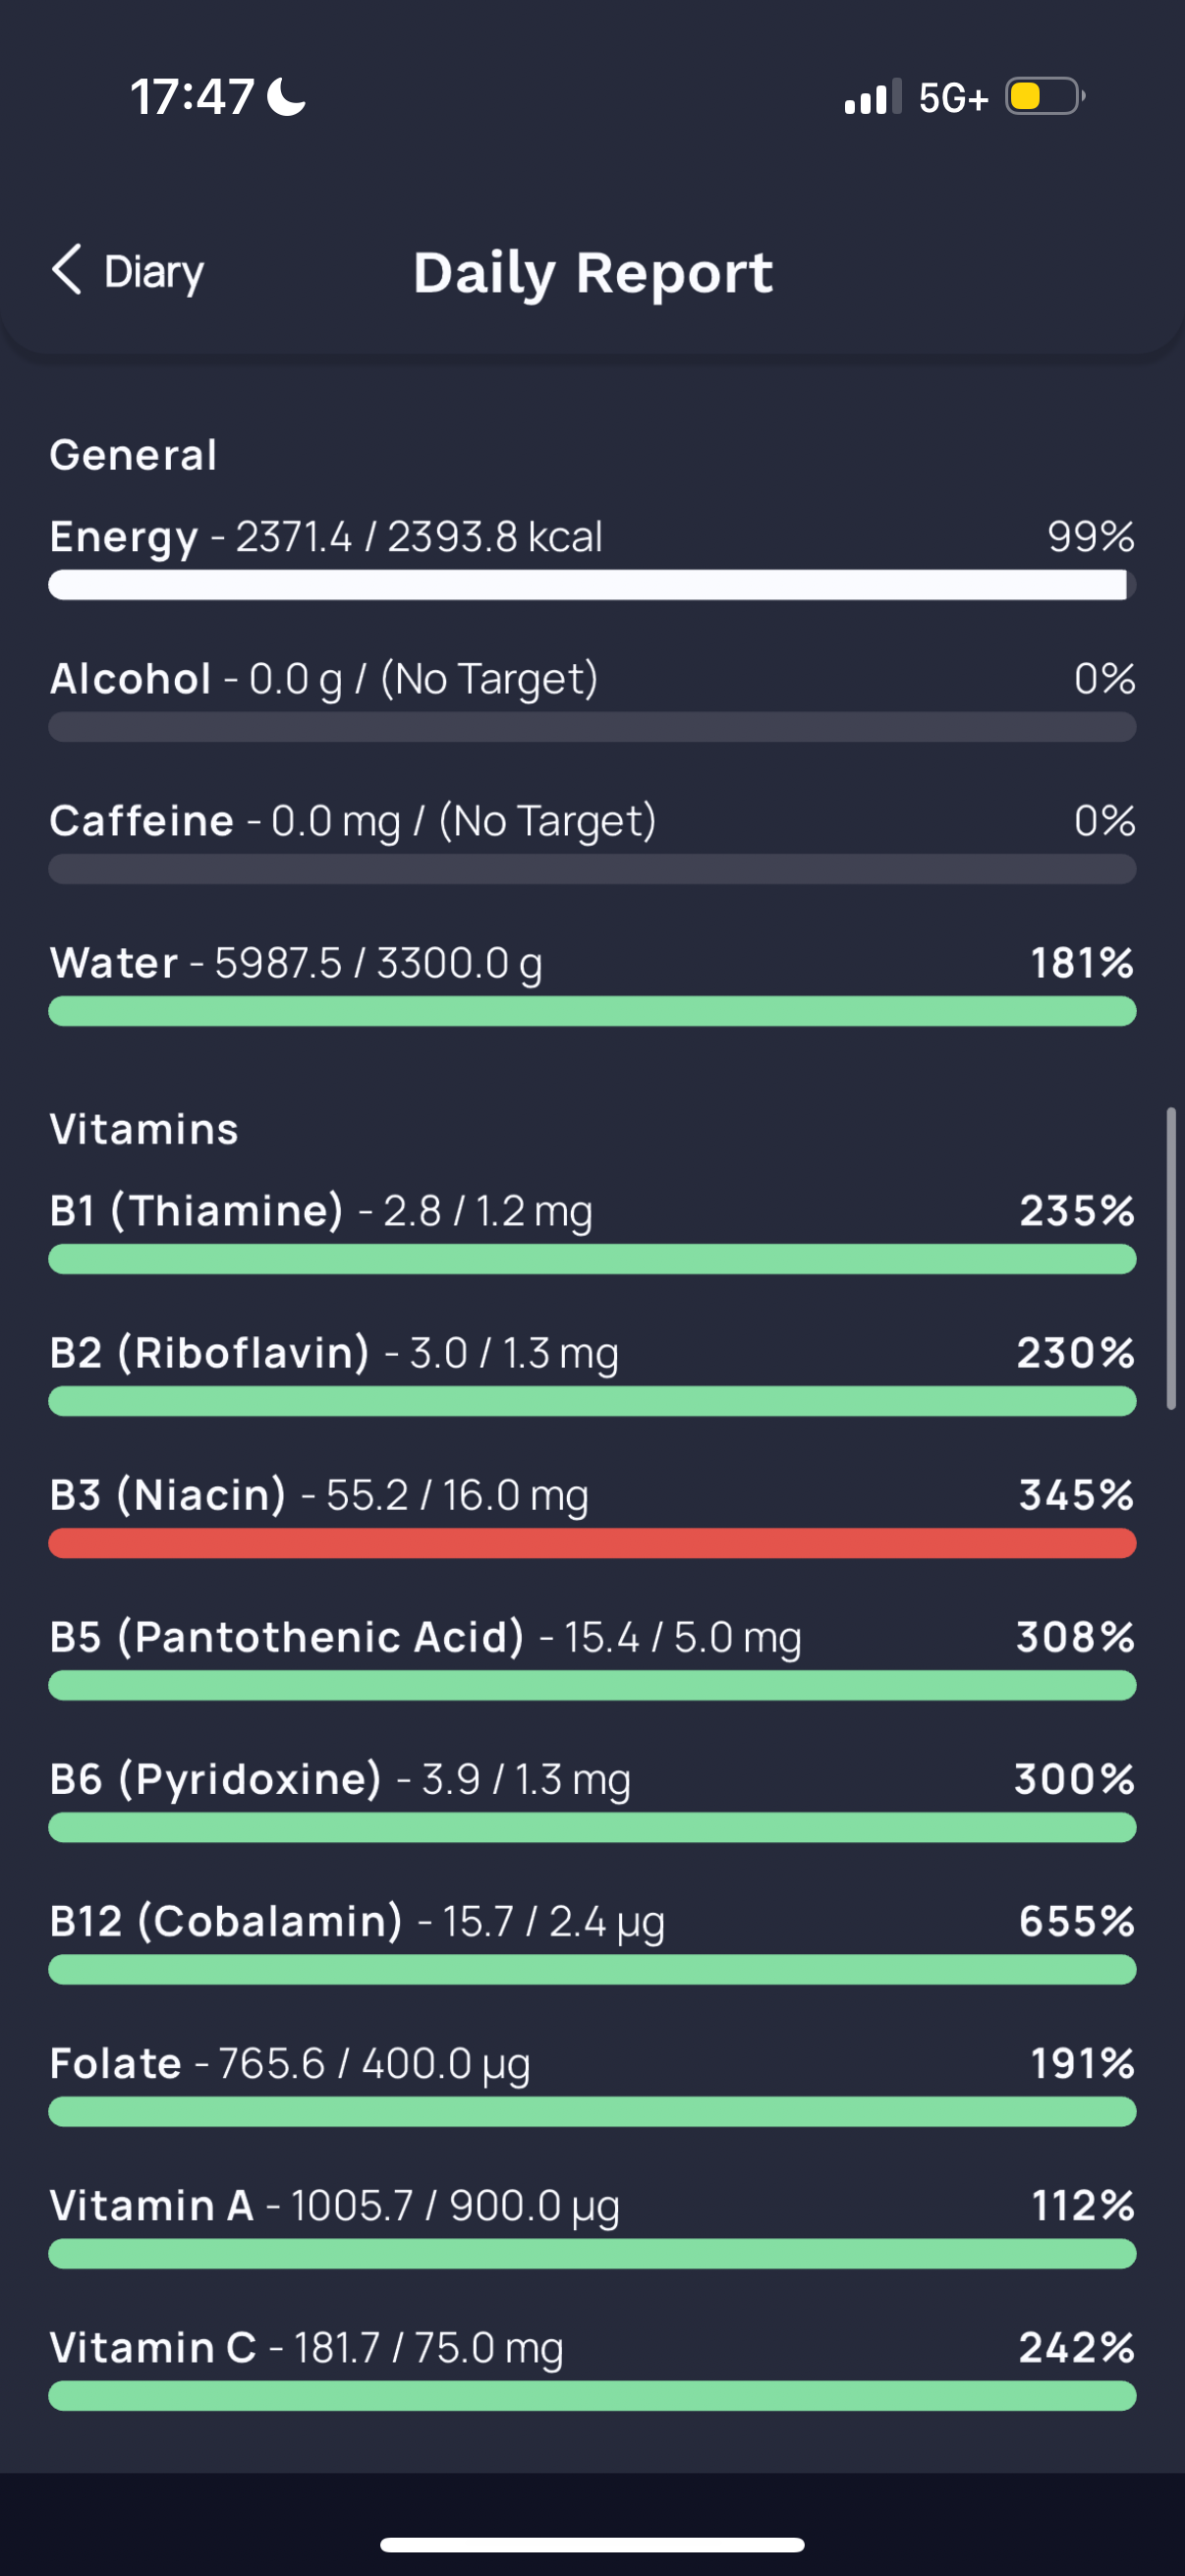This screenshot has height=2576, width=1185.
Task: Tap the battery icon in status bar
Action: point(1045,97)
